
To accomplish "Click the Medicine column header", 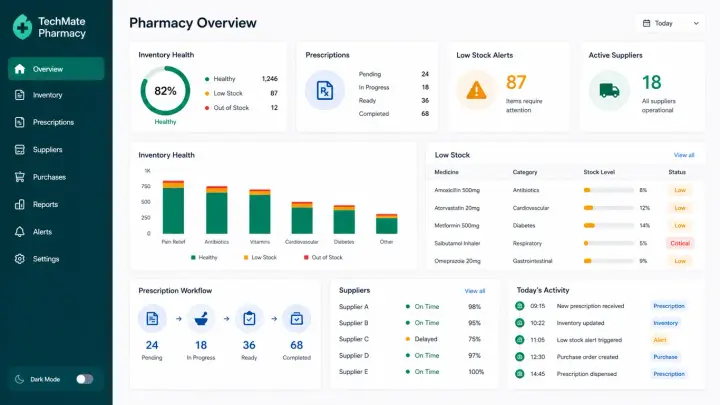I will click(446, 172).
